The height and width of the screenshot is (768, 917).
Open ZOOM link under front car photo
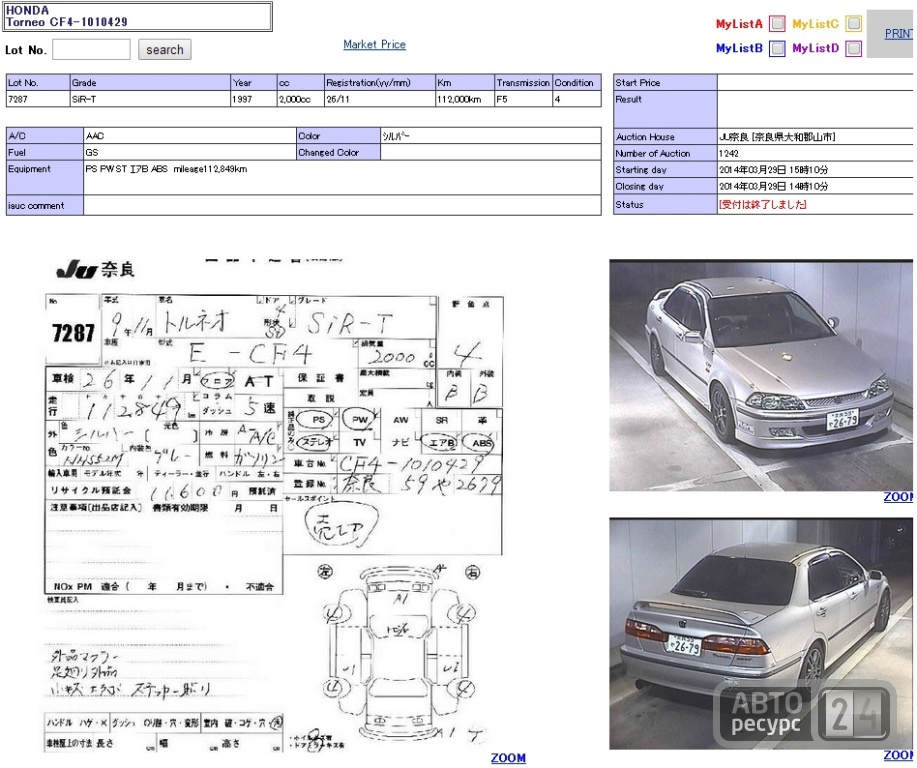point(898,497)
